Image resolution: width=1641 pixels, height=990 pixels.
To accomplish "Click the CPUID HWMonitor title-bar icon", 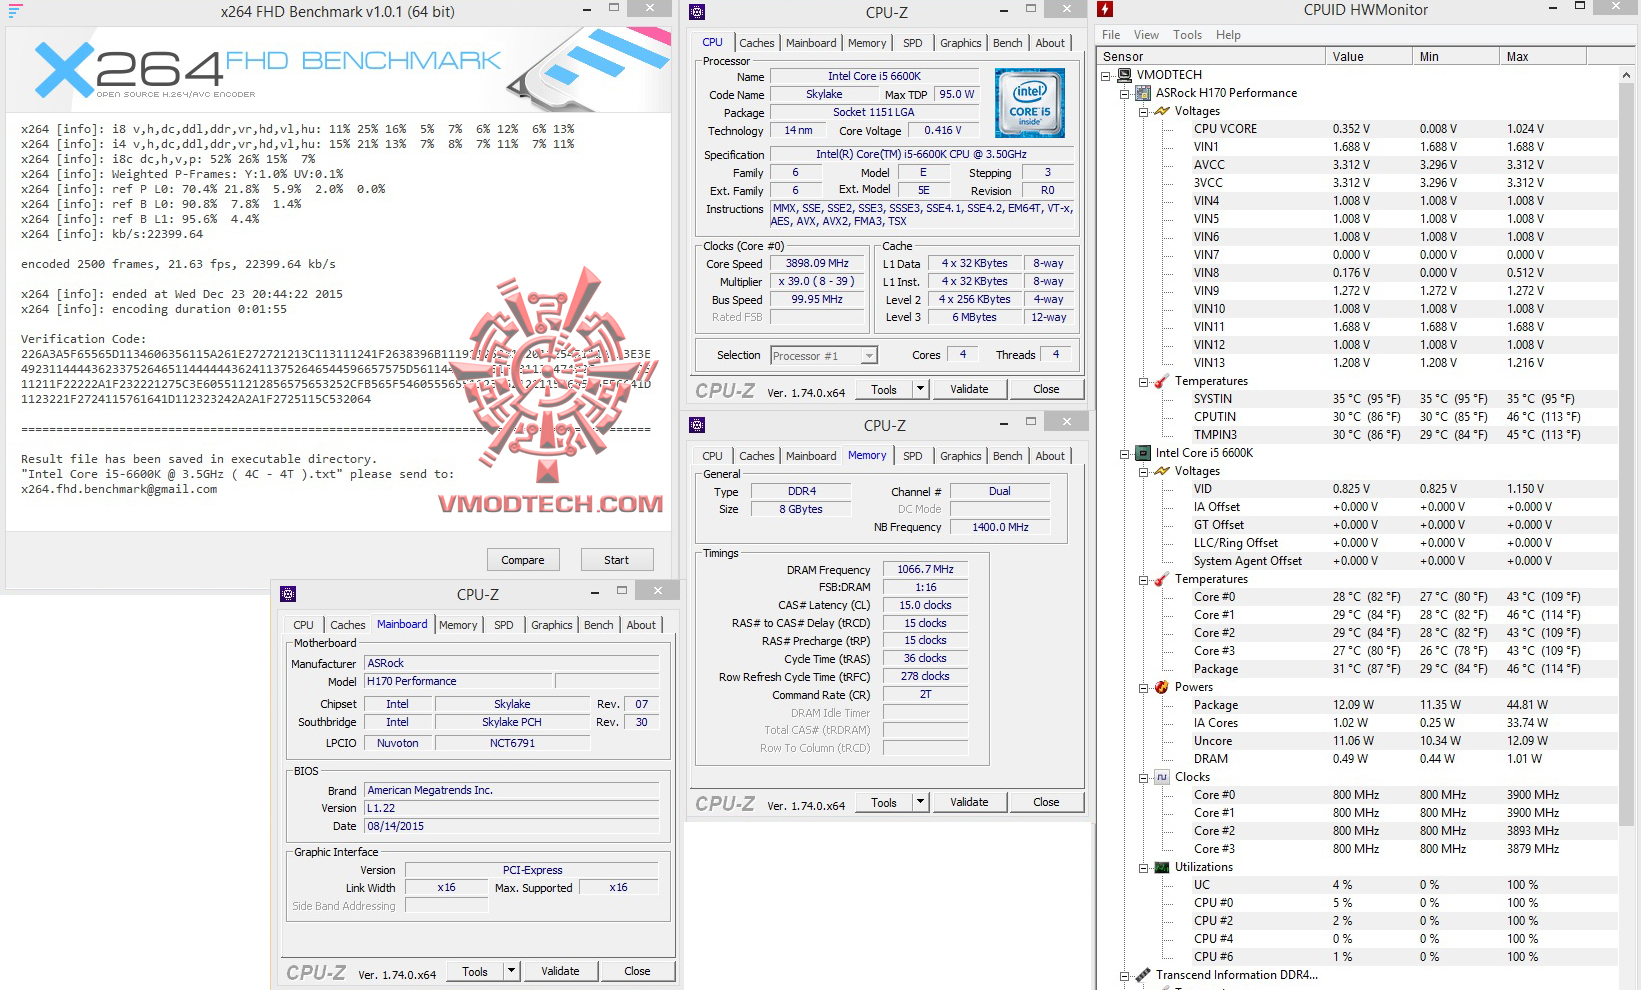I will [x=1105, y=9].
